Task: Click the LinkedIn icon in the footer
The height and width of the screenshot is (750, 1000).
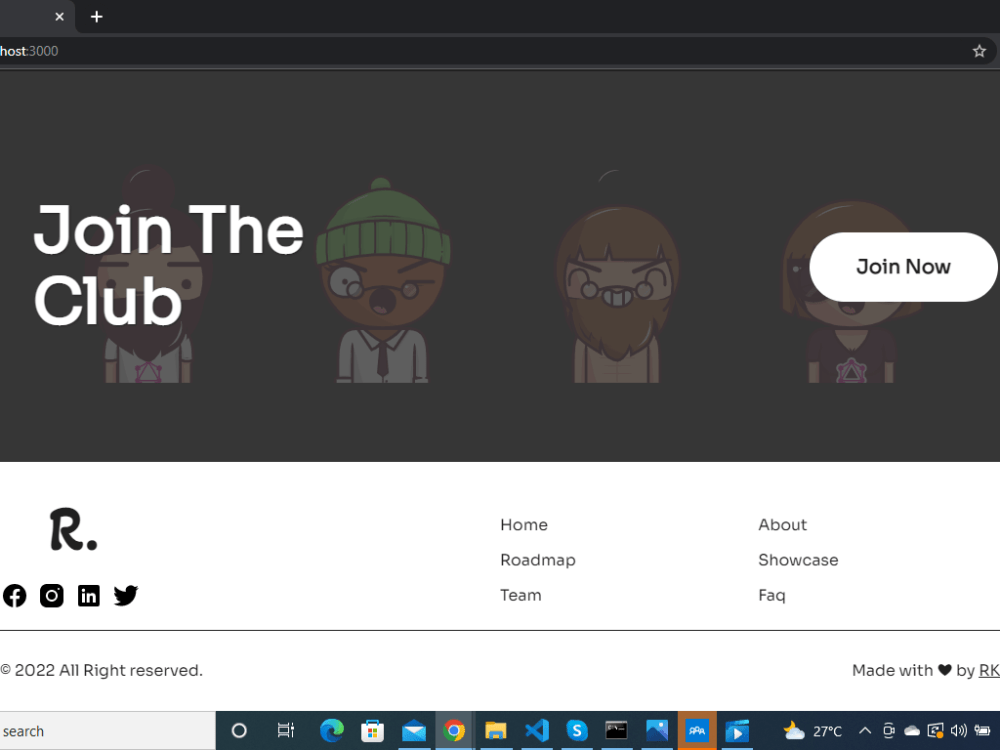Action: tap(88, 595)
